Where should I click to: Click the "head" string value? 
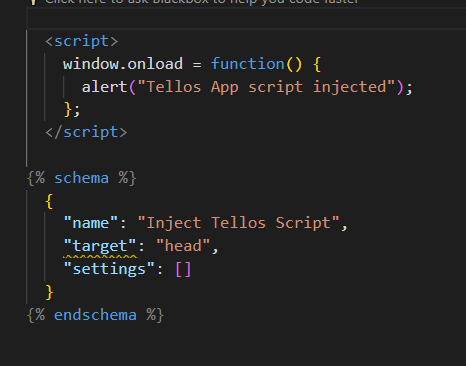(x=183, y=246)
